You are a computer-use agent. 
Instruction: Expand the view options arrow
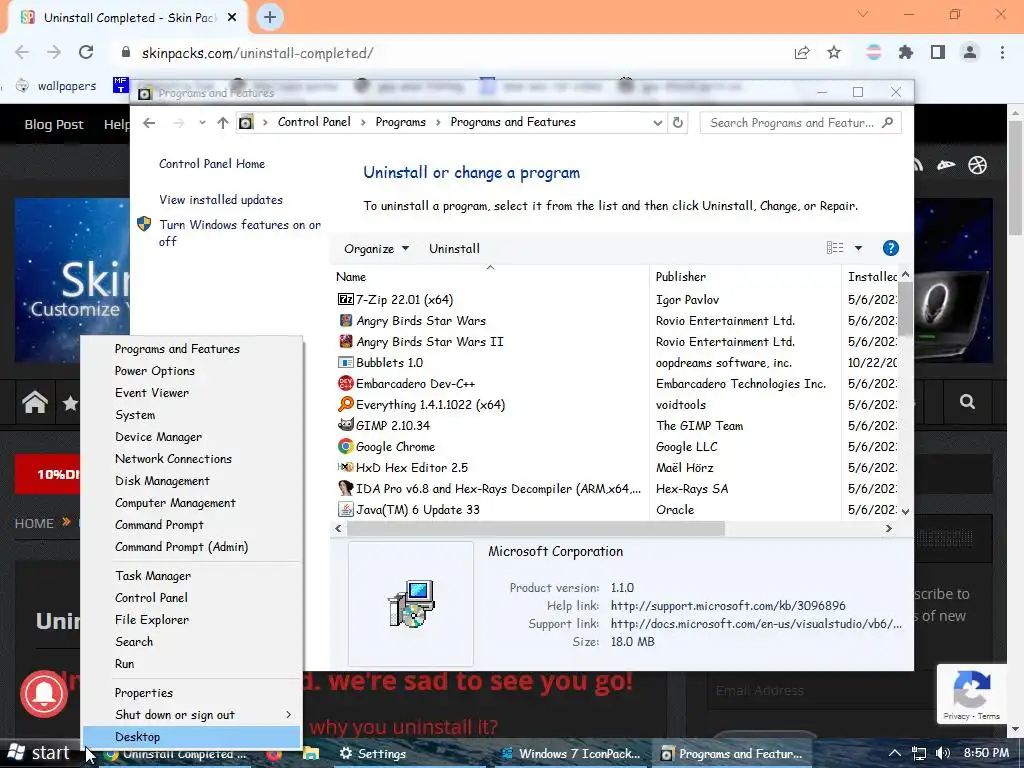pos(858,248)
